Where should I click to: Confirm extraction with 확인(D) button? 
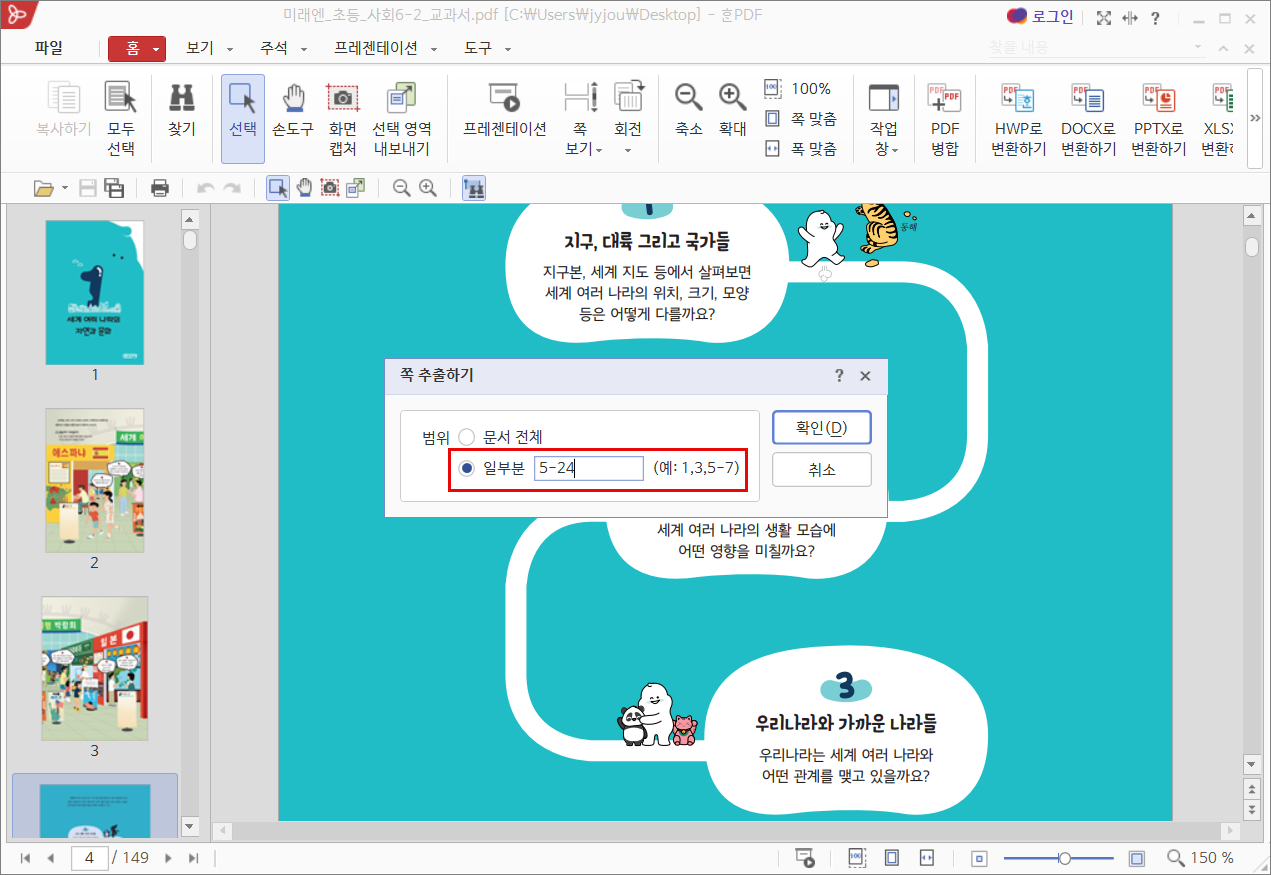(x=822, y=428)
